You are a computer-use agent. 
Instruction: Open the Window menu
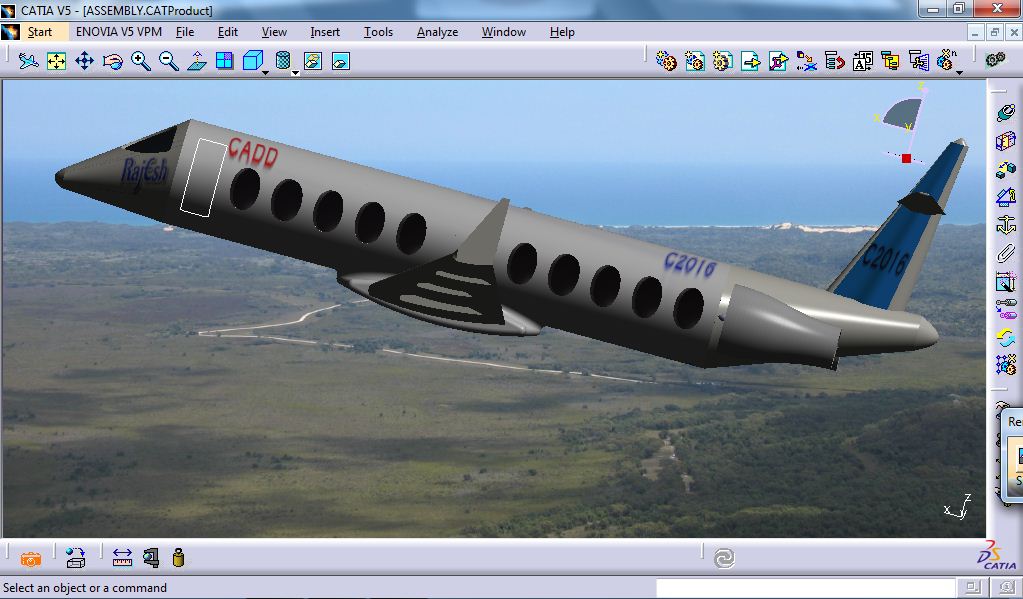point(504,32)
